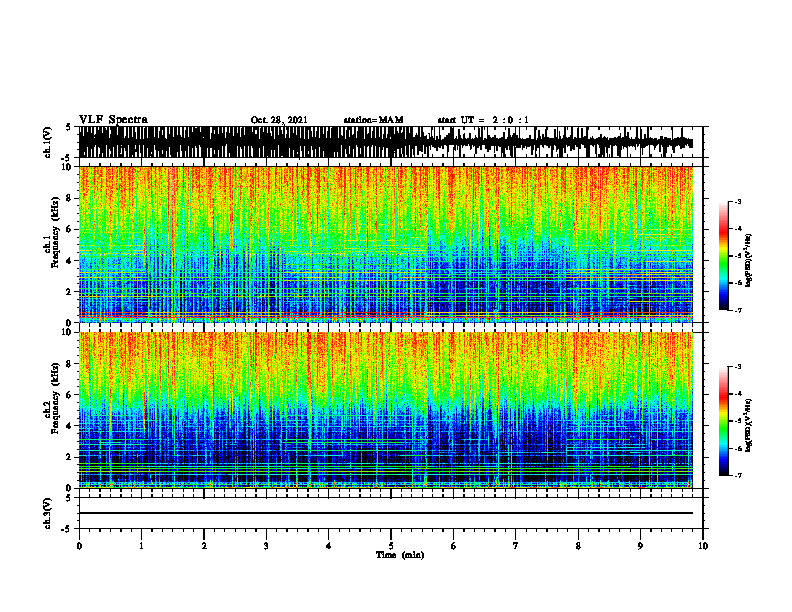Click the date label "Oct. 28, 2021"
Image resolution: width=792 pixels, height=612 pixels.
tap(279, 120)
